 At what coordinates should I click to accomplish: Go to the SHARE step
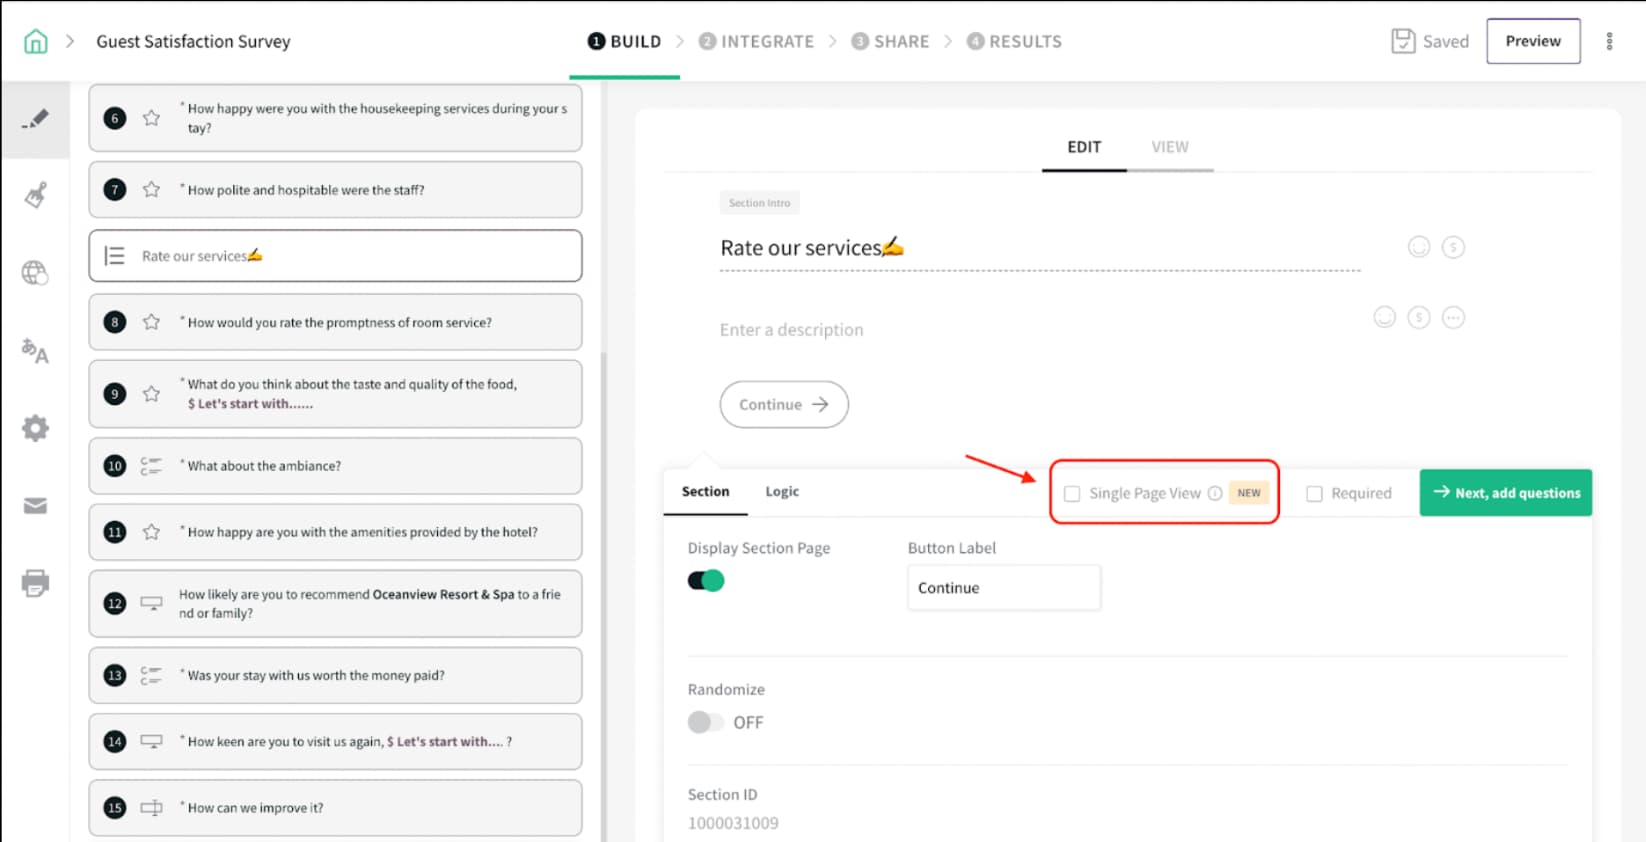pyautogui.click(x=890, y=41)
